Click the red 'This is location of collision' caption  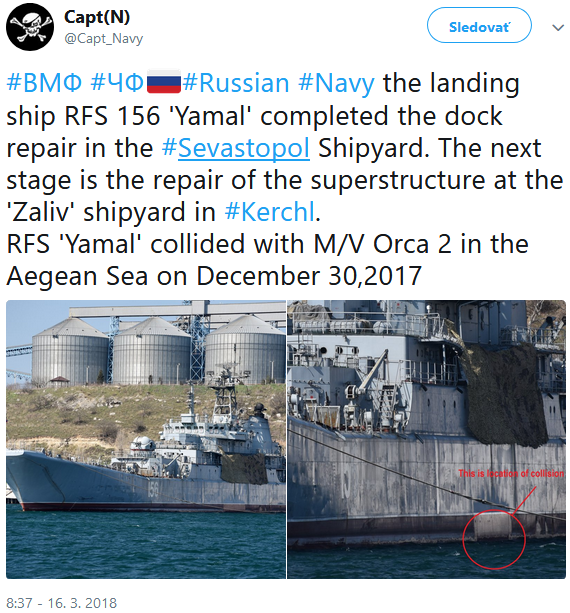pyautogui.click(x=511, y=473)
